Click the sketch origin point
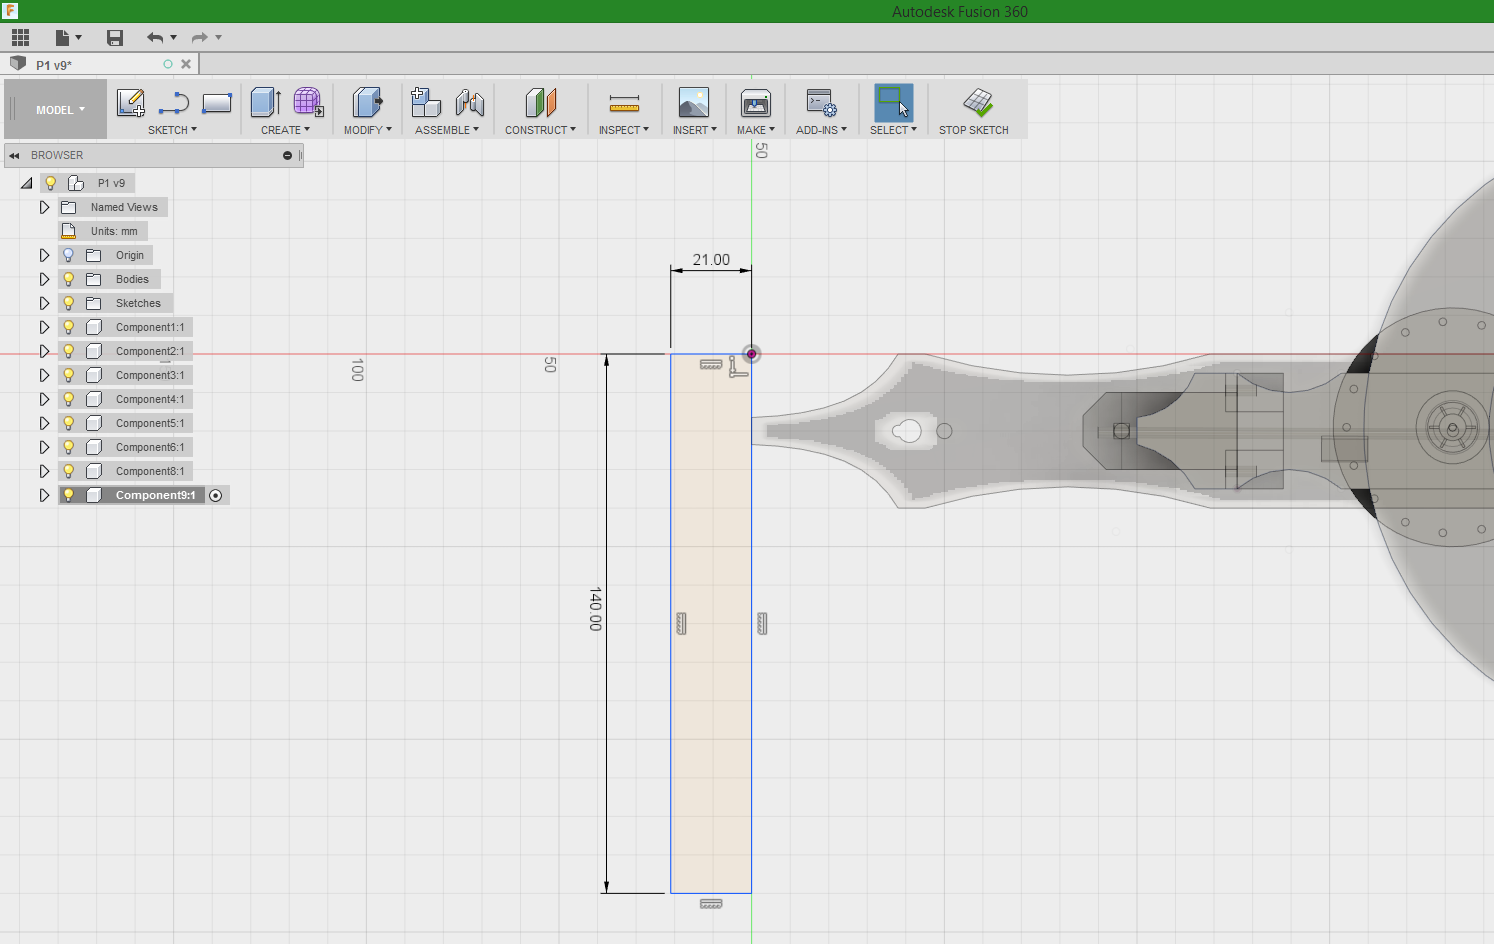The height and width of the screenshot is (944, 1494). coord(751,353)
